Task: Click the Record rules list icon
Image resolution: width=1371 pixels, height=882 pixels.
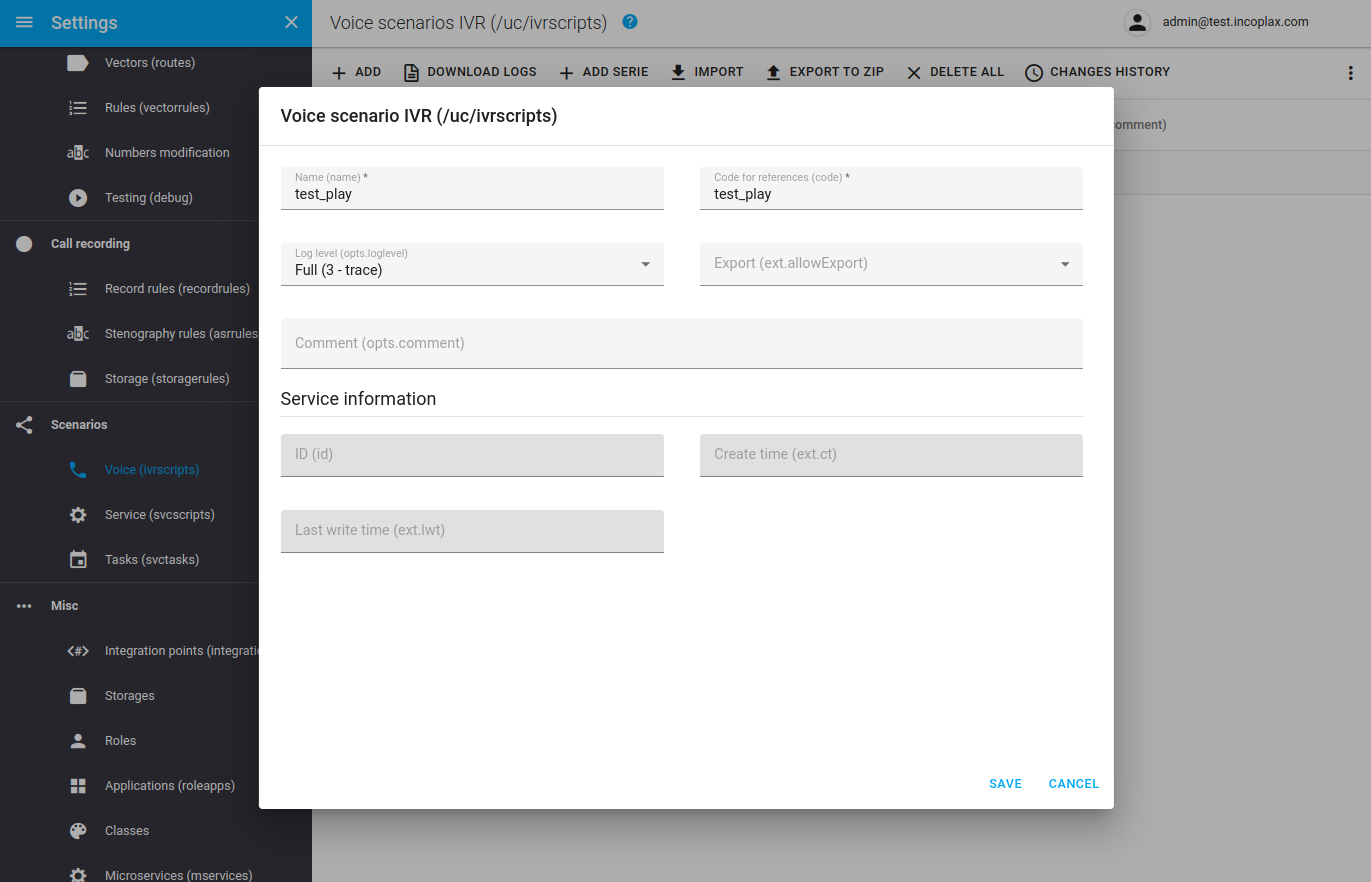Action: [78, 289]
